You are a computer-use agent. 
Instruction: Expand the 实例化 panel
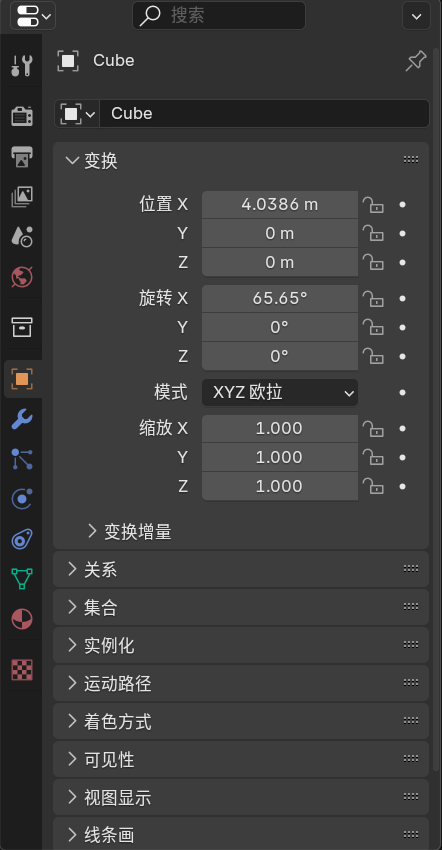tap(72, 645)
